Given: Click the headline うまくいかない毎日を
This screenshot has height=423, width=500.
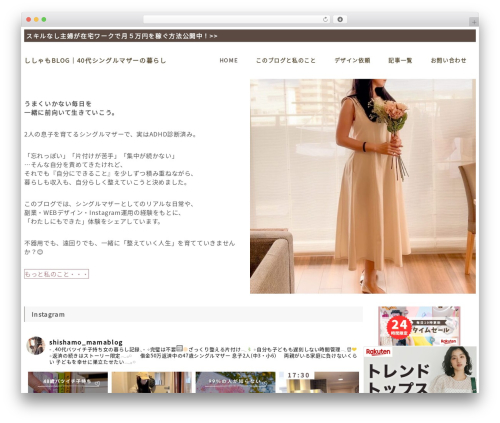Looking at the screenshot, I should pyautogui.click(x=58, y=104).
